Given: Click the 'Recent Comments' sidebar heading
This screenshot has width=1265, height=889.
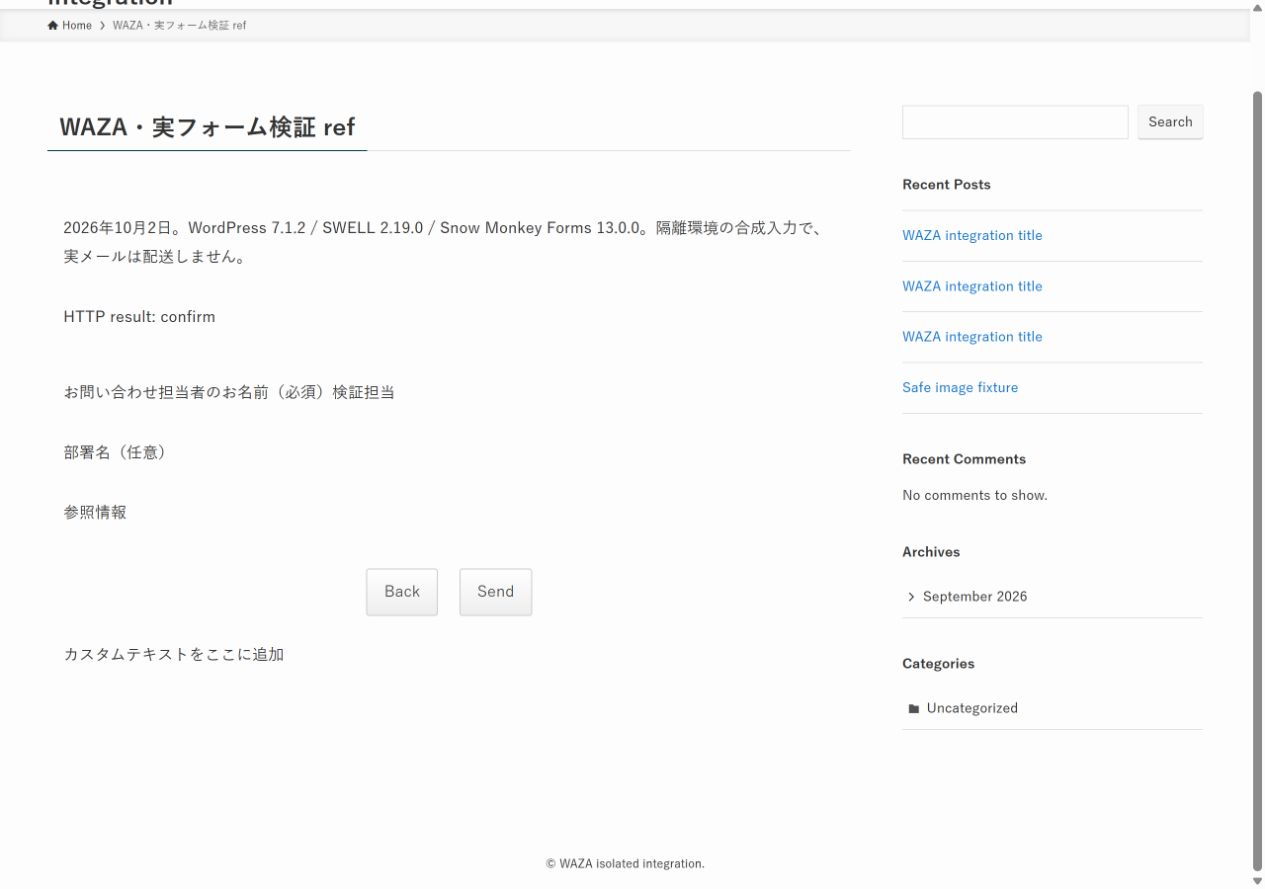Looking at the screenshot, I should coord(964,459).
